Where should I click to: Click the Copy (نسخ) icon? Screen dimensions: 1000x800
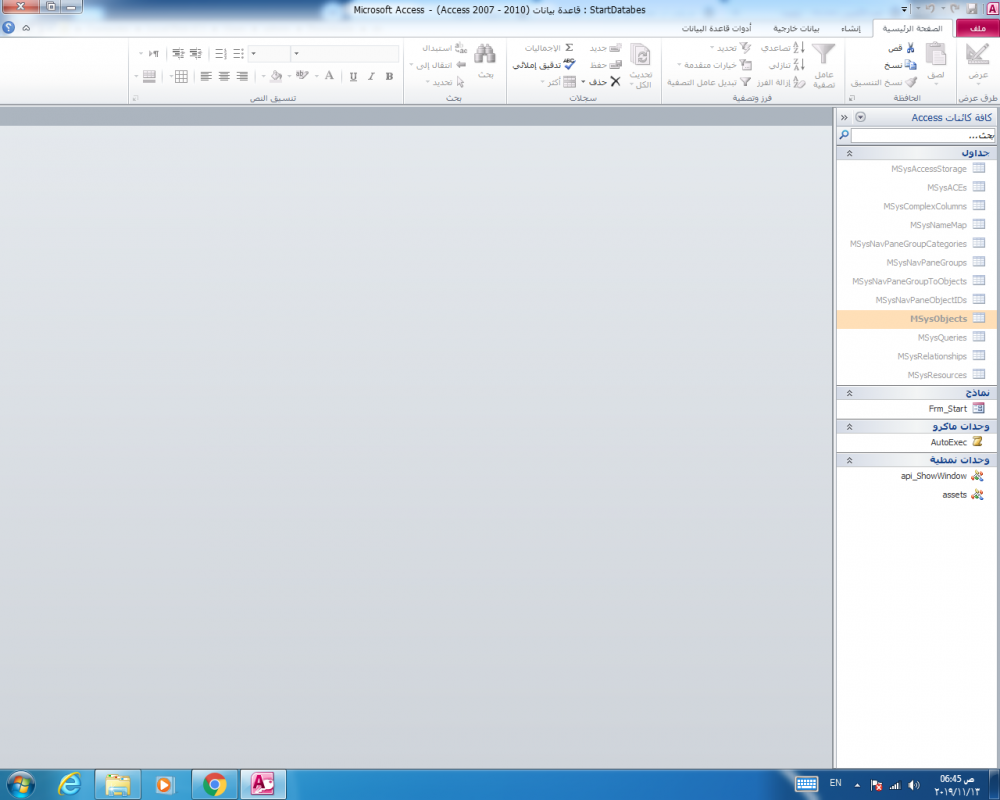[911, 65]
